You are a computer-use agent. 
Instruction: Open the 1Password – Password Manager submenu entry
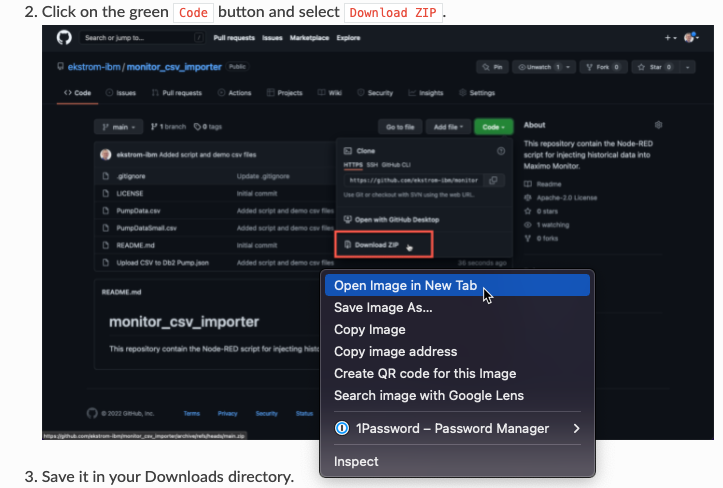pyautogui.click(x=457, y=428)
